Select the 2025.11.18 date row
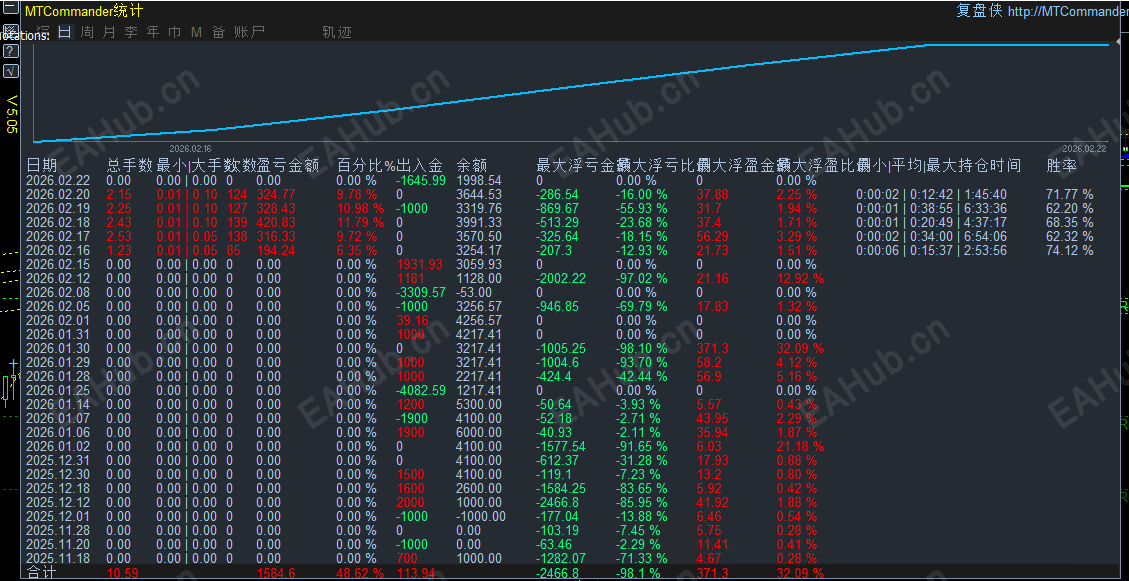The width and height of the screenshot is (1129, 581). click(58, 558)
